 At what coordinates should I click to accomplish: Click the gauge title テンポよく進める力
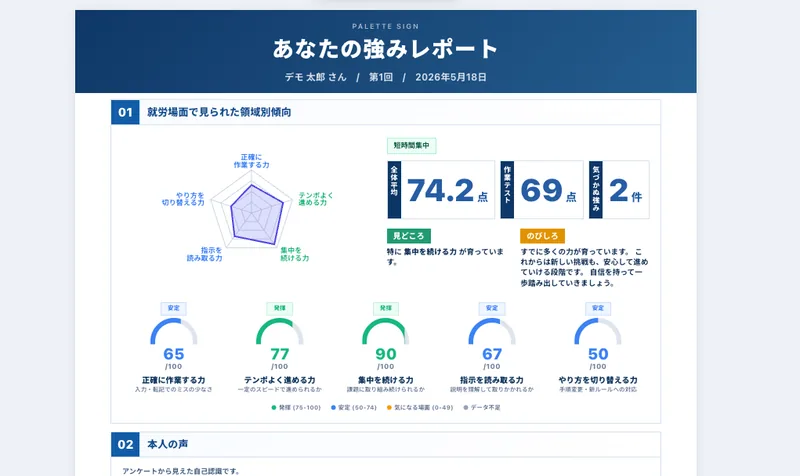(x=280, y=380)
